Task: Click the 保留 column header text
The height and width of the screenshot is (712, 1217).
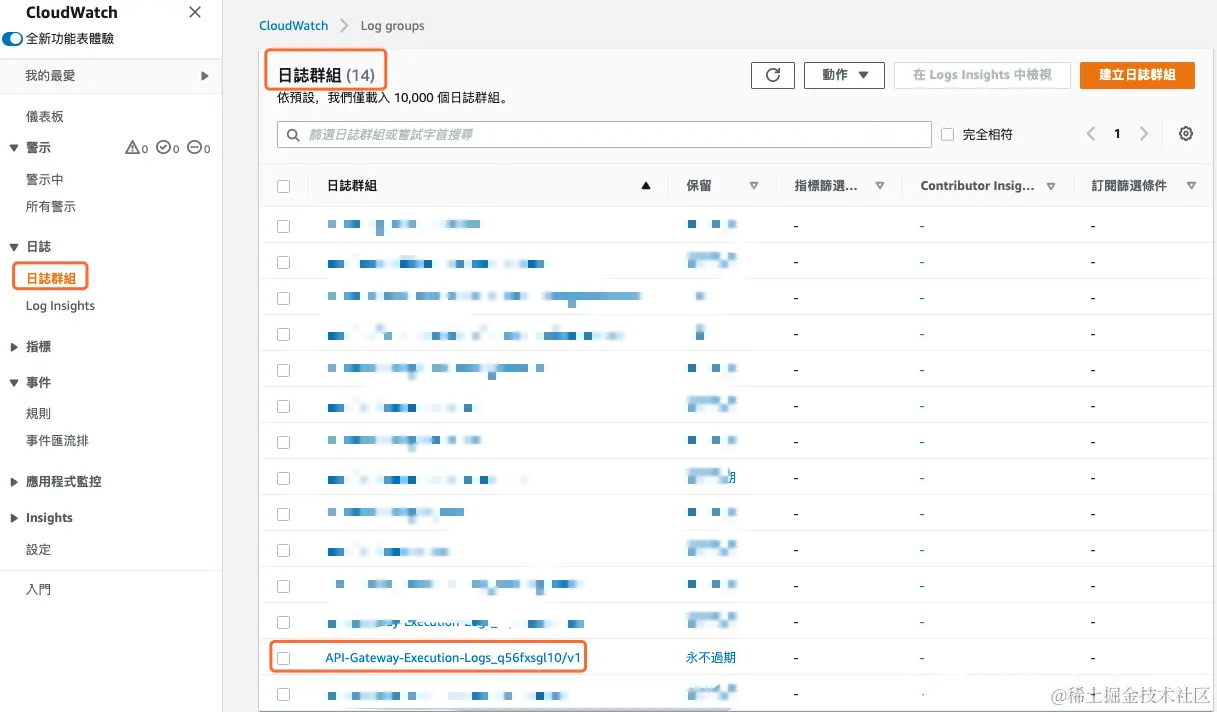Action: tap(699, 186)
